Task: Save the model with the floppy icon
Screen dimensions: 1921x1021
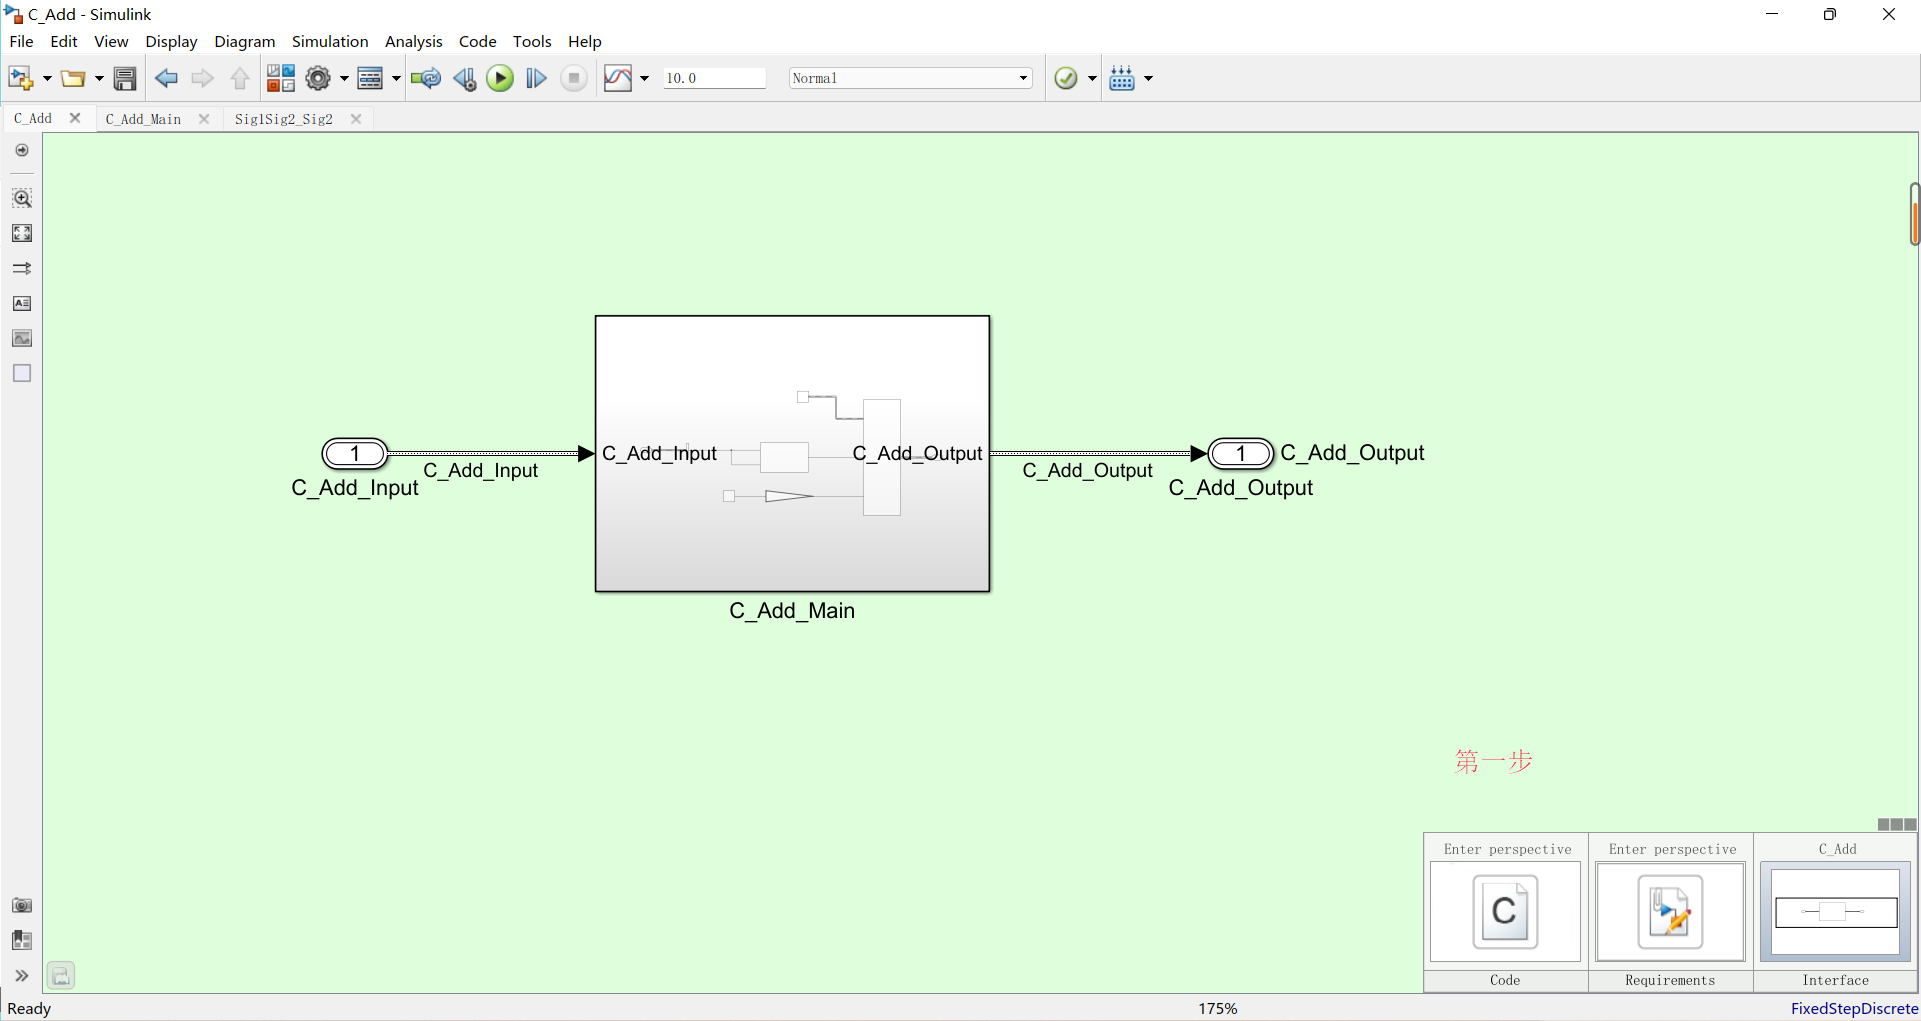Action: [125, 78]
